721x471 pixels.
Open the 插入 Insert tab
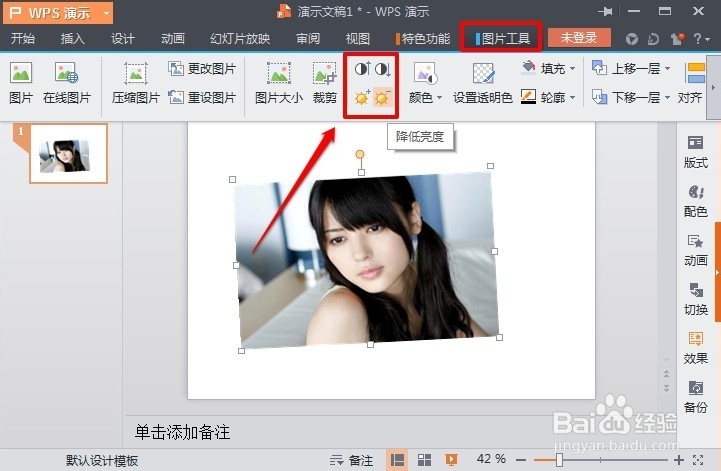73,39
